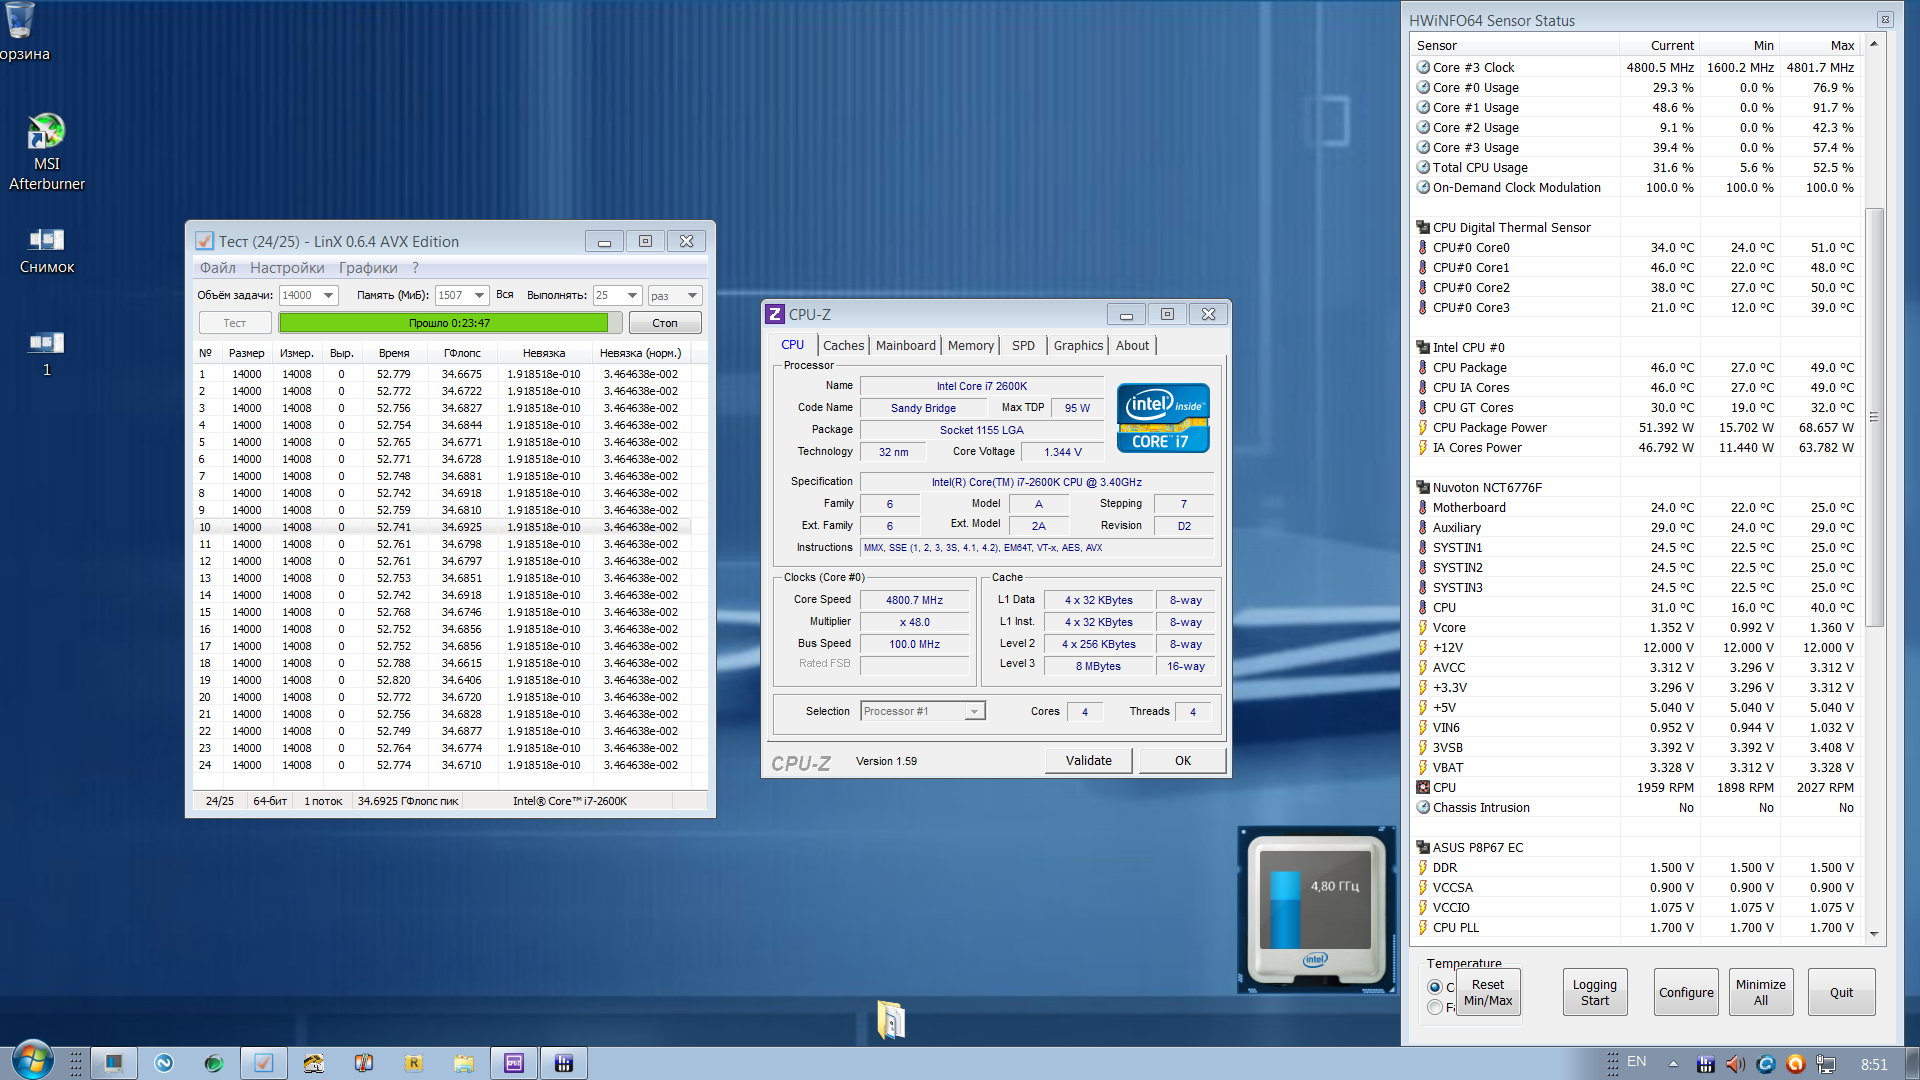Click the LinX checkmark taskbar icon

pos(264,1063)
